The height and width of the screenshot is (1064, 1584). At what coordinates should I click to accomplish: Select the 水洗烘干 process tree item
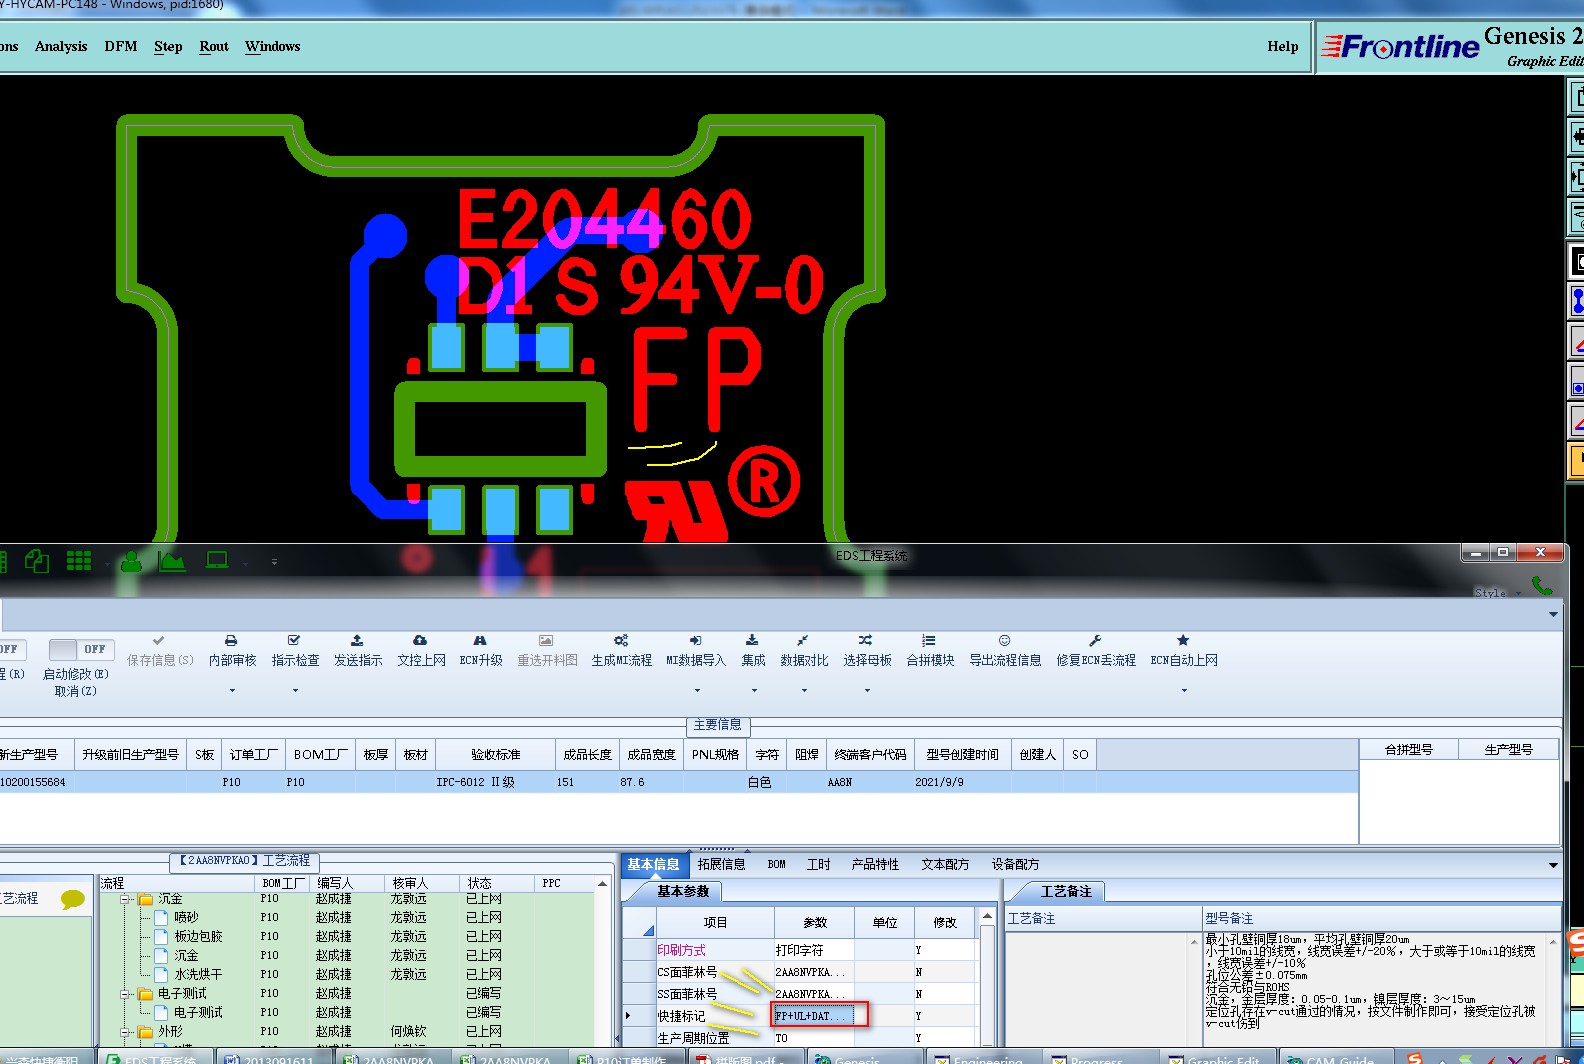click(198, 974)
